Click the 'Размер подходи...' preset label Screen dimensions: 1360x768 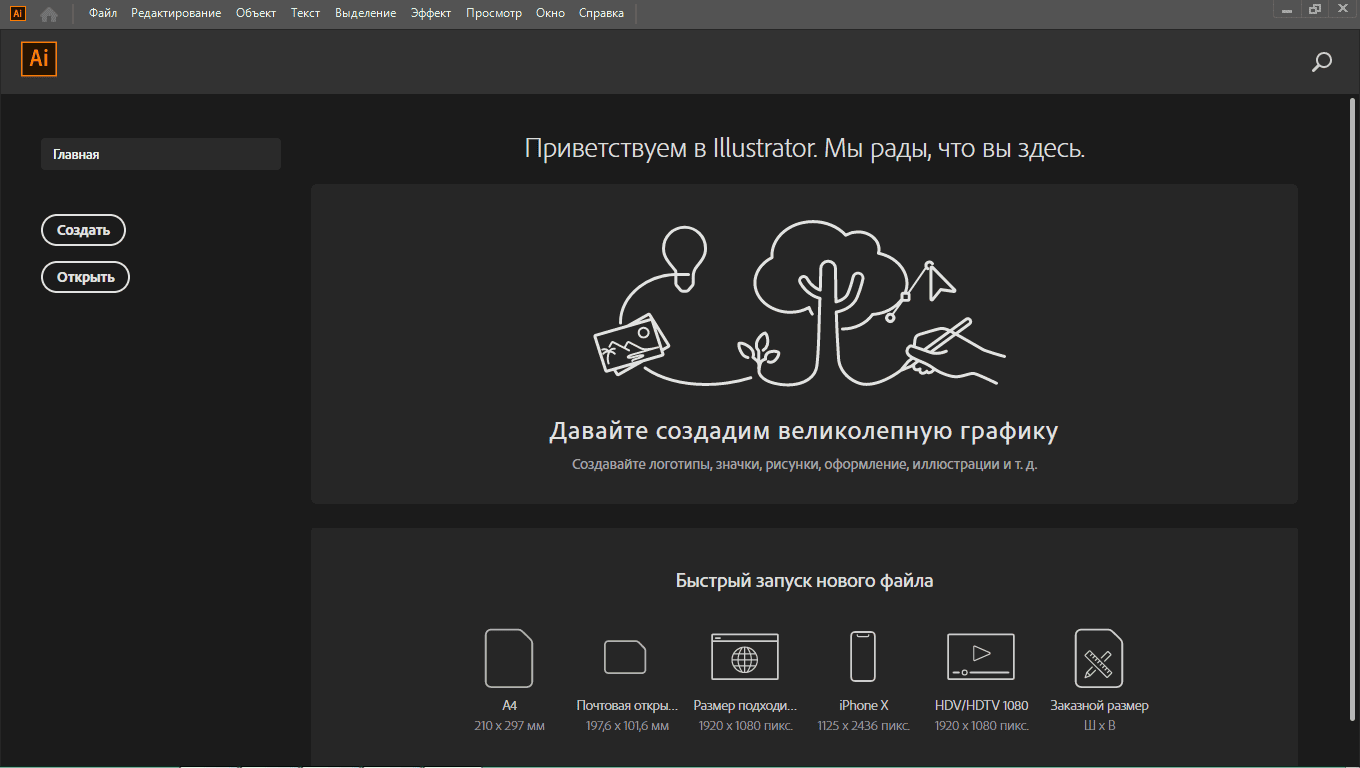(745, 706)
